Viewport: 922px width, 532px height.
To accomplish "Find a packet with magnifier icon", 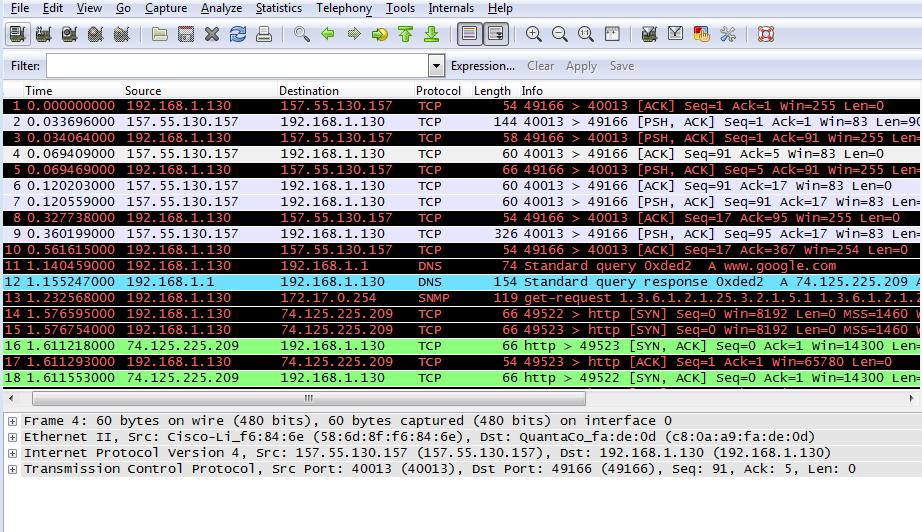I will point(302,34).
